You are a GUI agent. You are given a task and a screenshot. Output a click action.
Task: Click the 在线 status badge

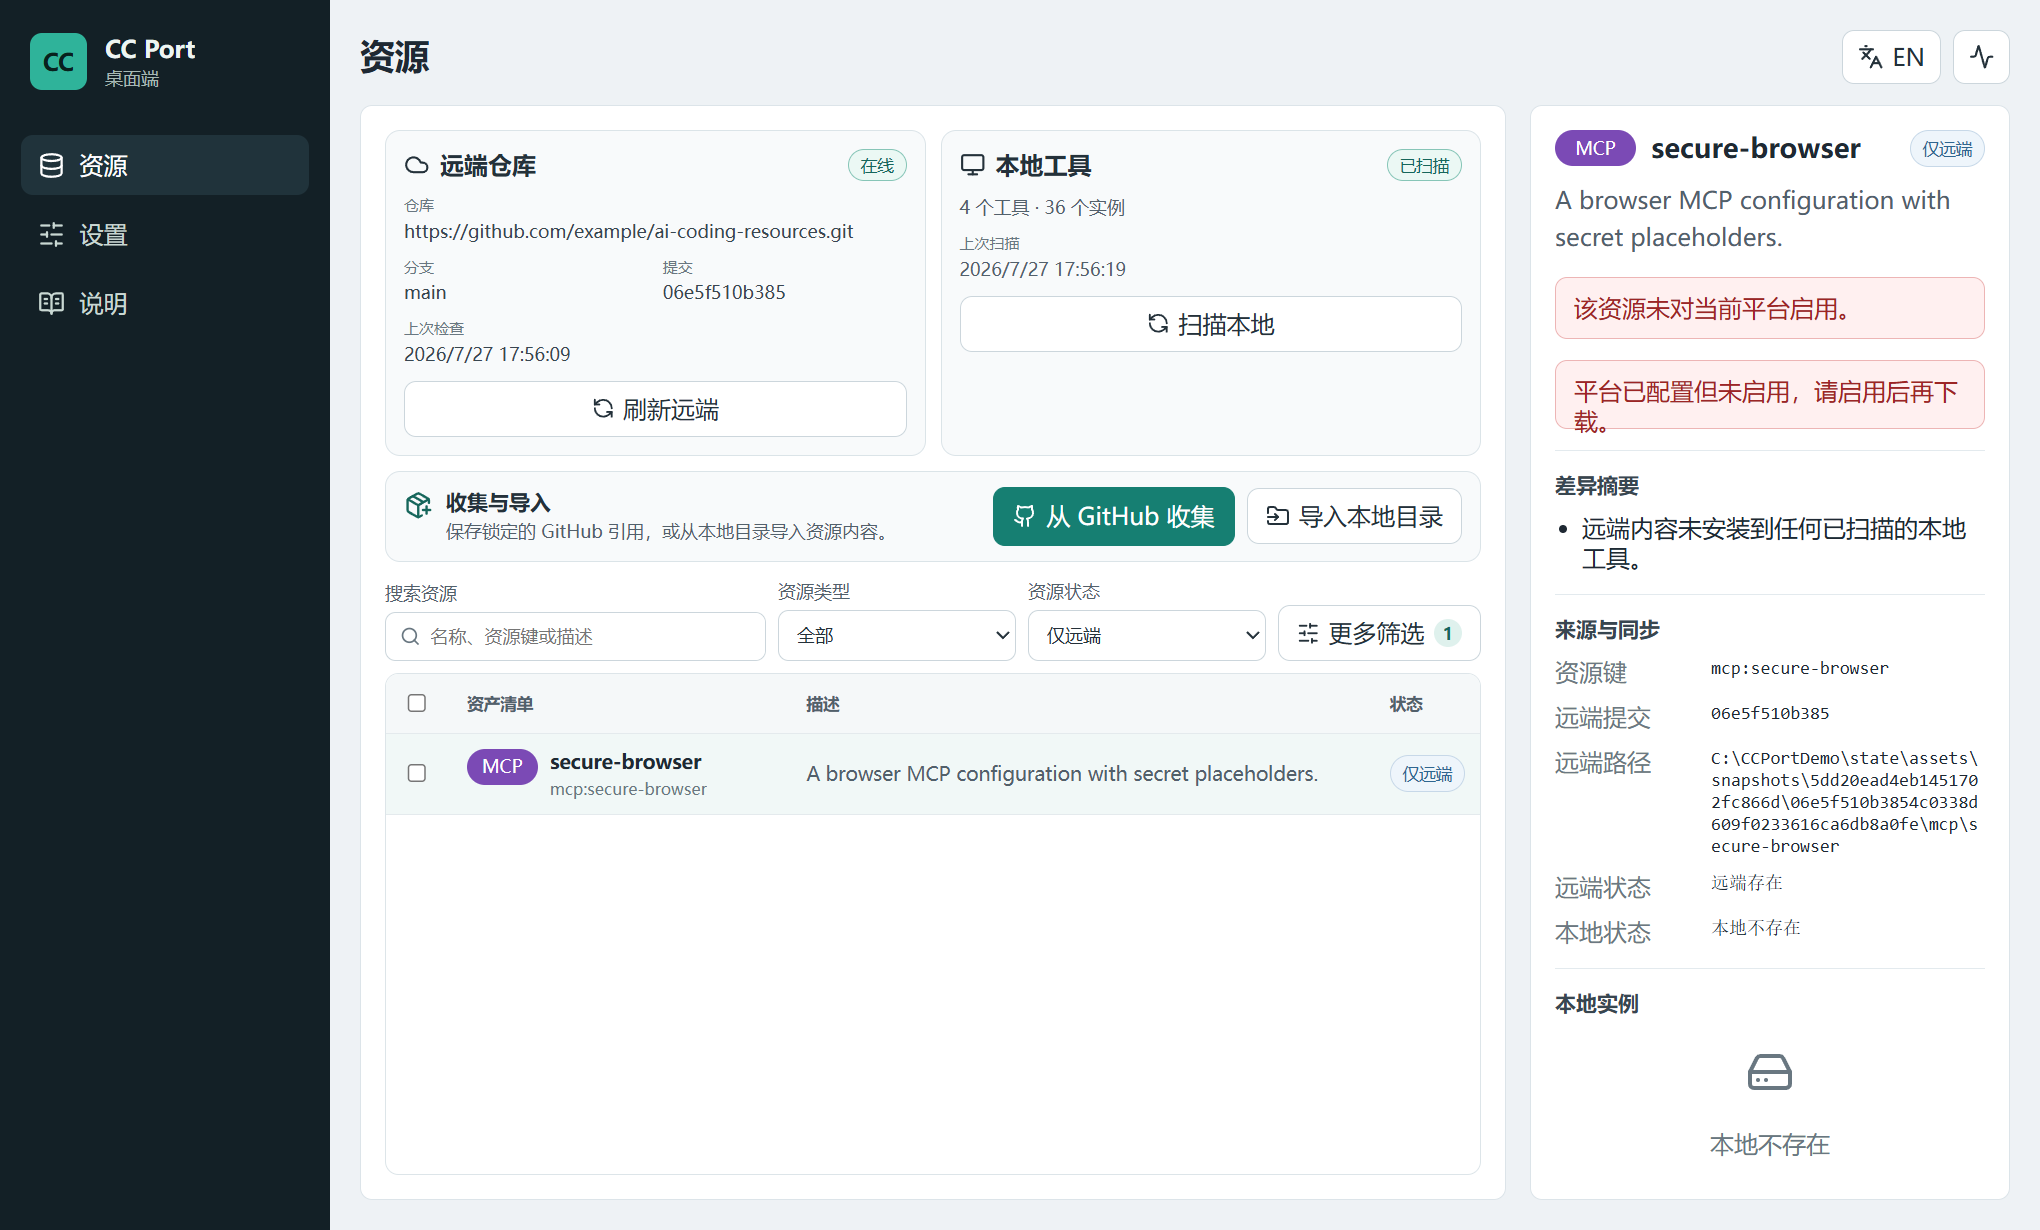877,165
